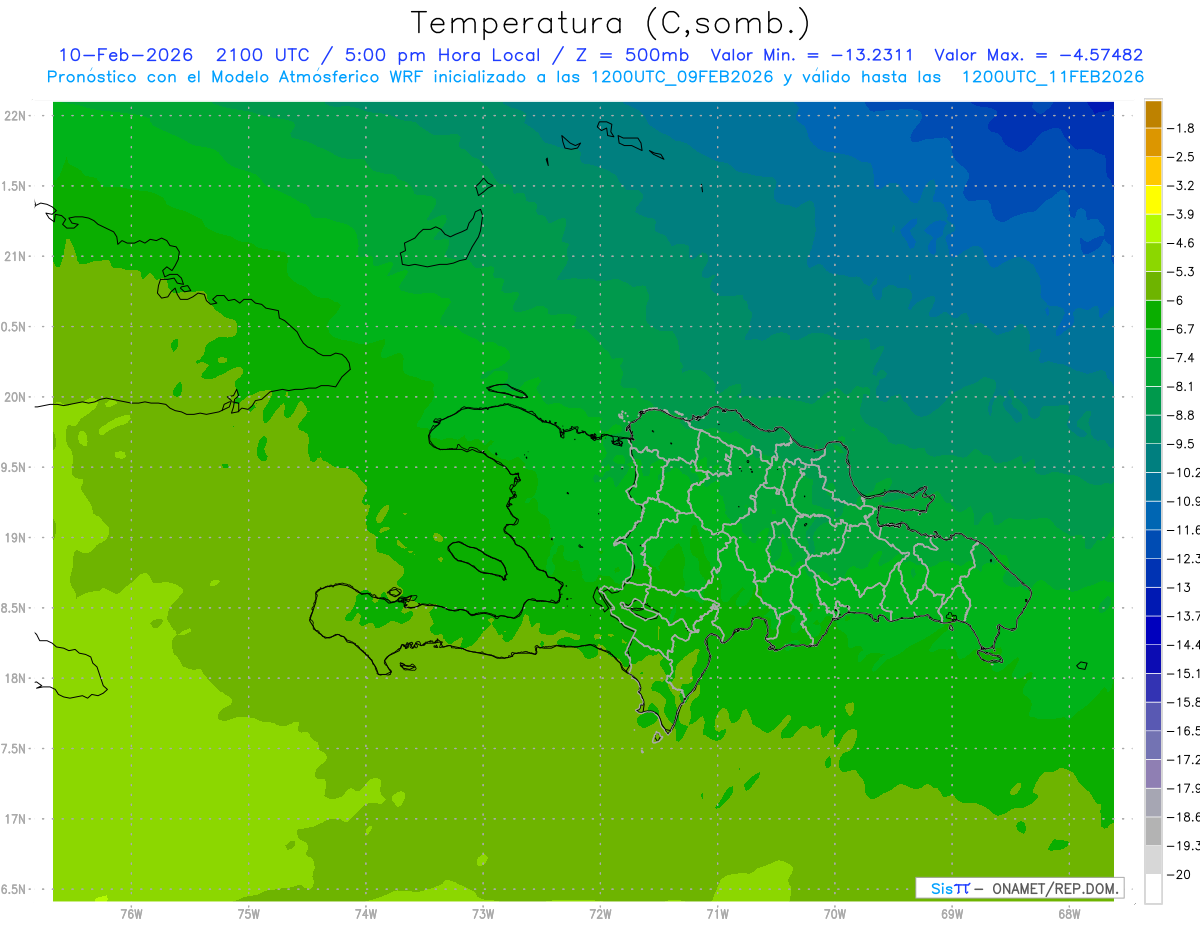
Task: Click the '-20' legend value
Action: (x=1179, y=875)
